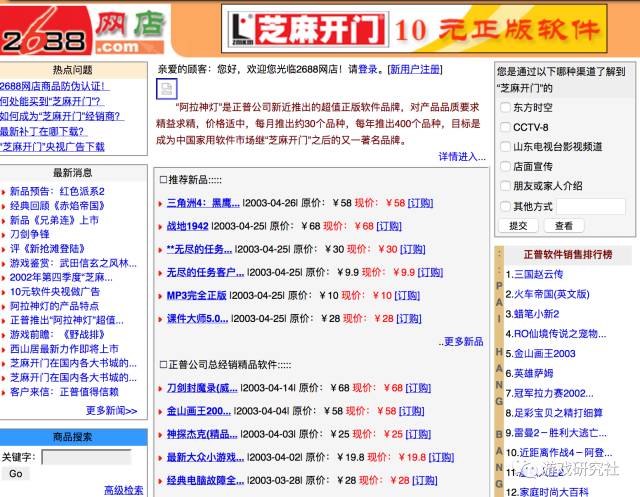Image resolution: width=640 pixels, height=497 pixels.
Task: Expand the ..更多新品 new products list
Action: click(461, 342)
